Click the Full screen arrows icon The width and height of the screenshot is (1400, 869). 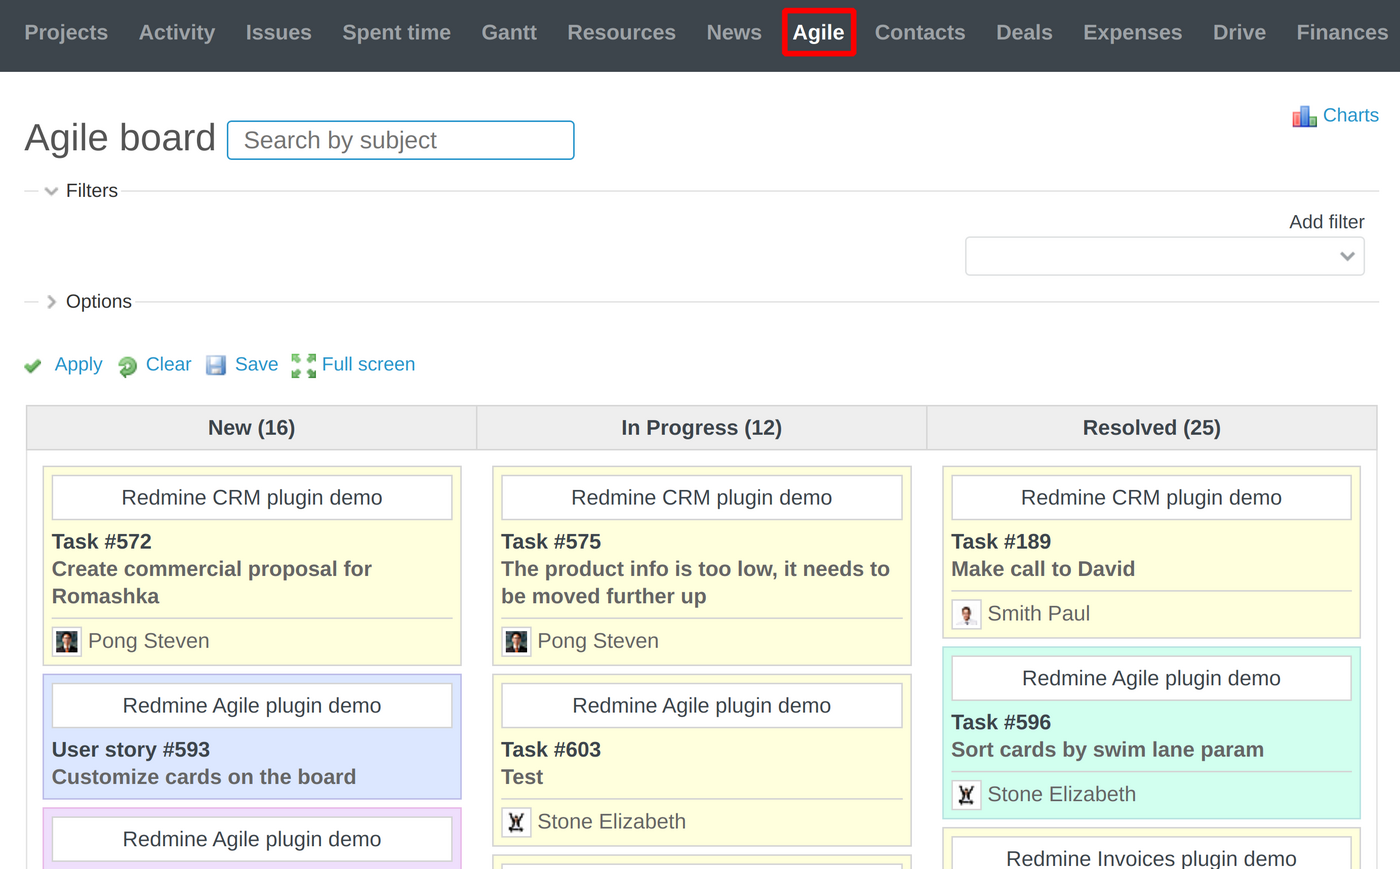[x=303, y=365]
